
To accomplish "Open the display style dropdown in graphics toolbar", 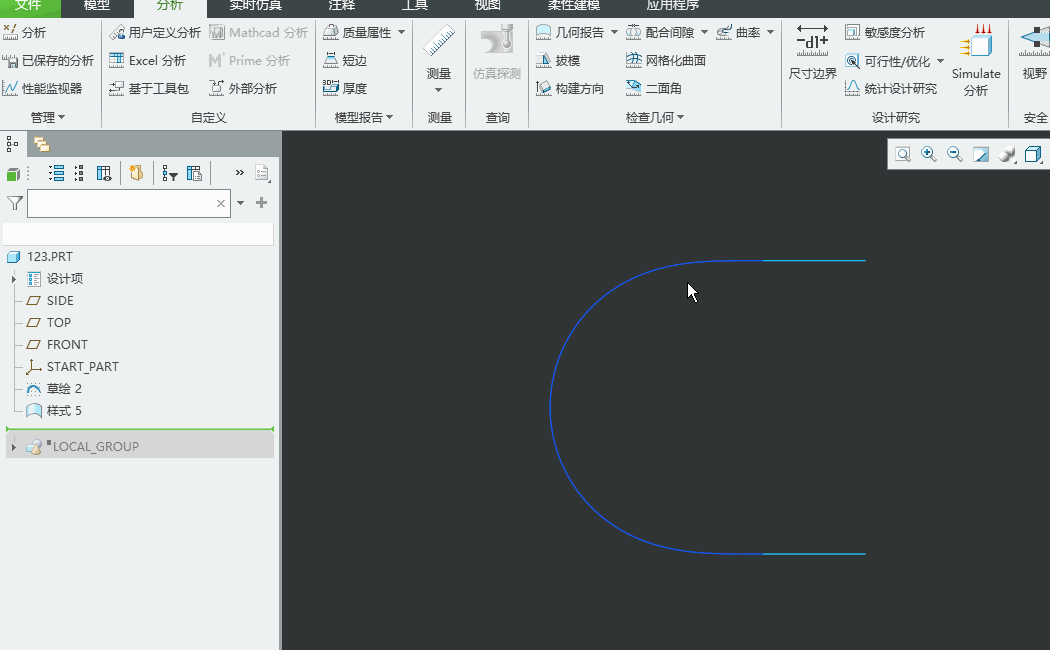I will tap(1007, 155).
